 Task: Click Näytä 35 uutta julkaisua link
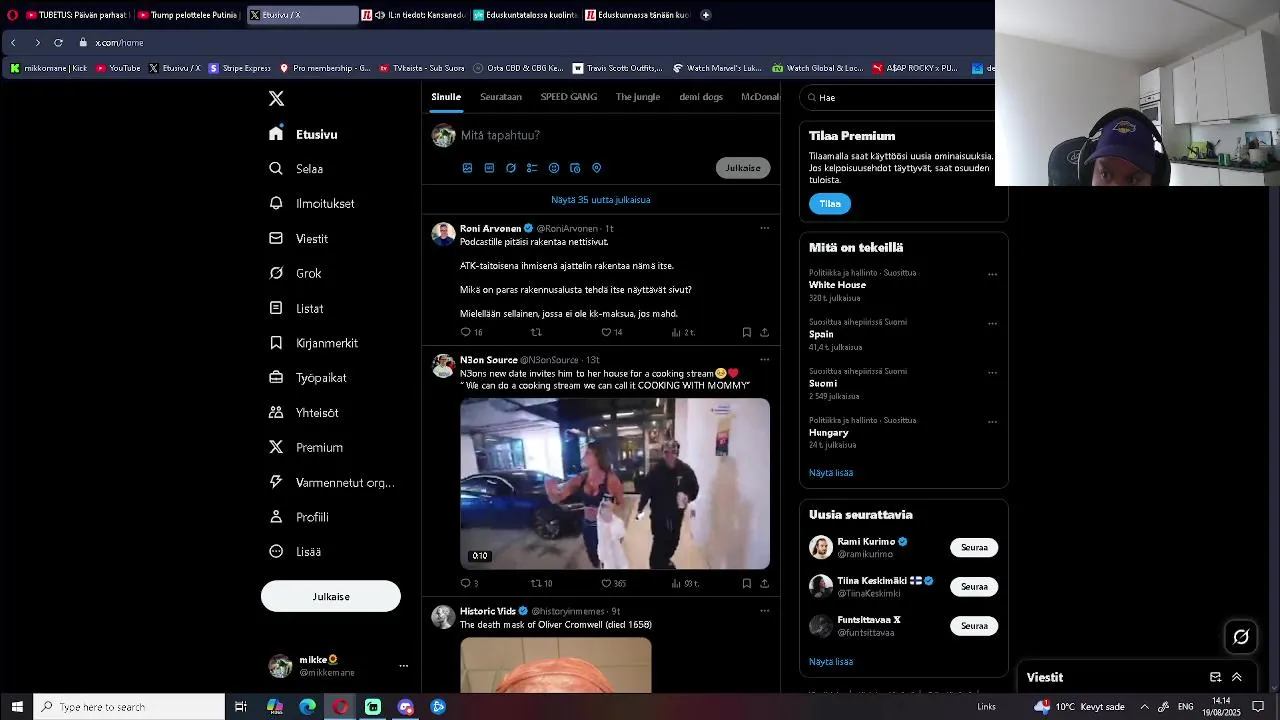tap(601, 200)
